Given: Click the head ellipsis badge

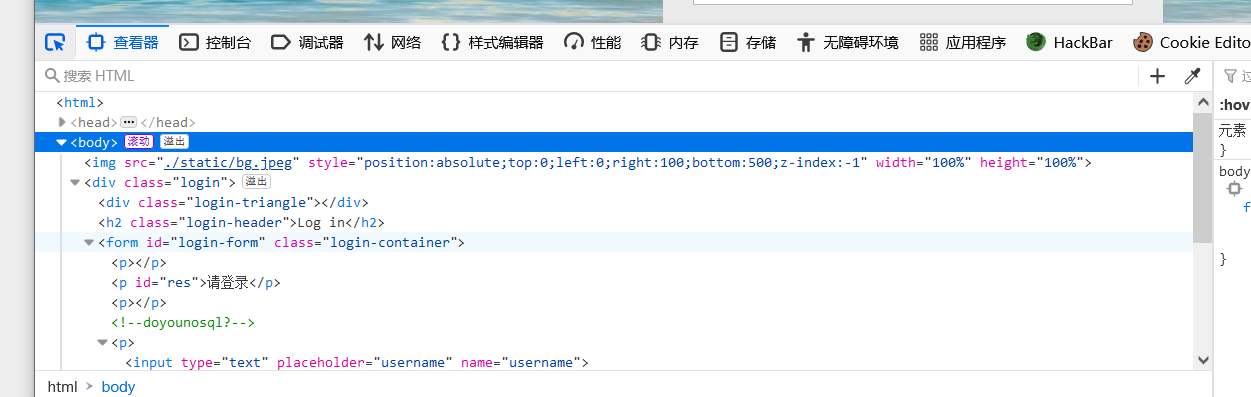Looking at the screenshot, I should pyautogui.click(x=128, y=122).
